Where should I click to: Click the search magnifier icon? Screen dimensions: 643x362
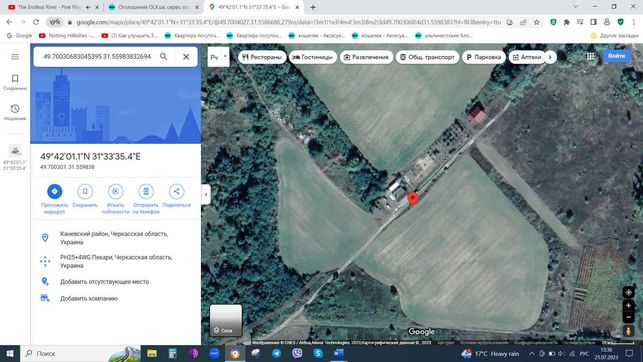click(164, 57)
